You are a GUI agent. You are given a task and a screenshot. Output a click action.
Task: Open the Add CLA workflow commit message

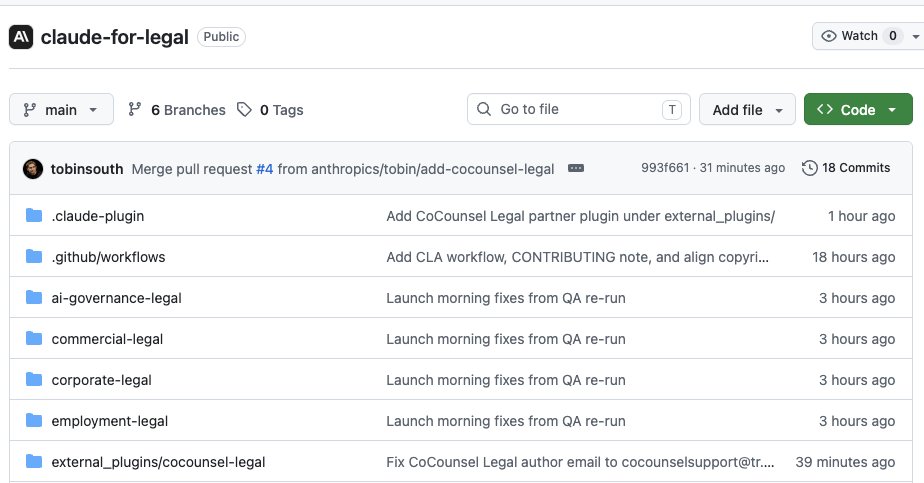(x=578, y=257)
